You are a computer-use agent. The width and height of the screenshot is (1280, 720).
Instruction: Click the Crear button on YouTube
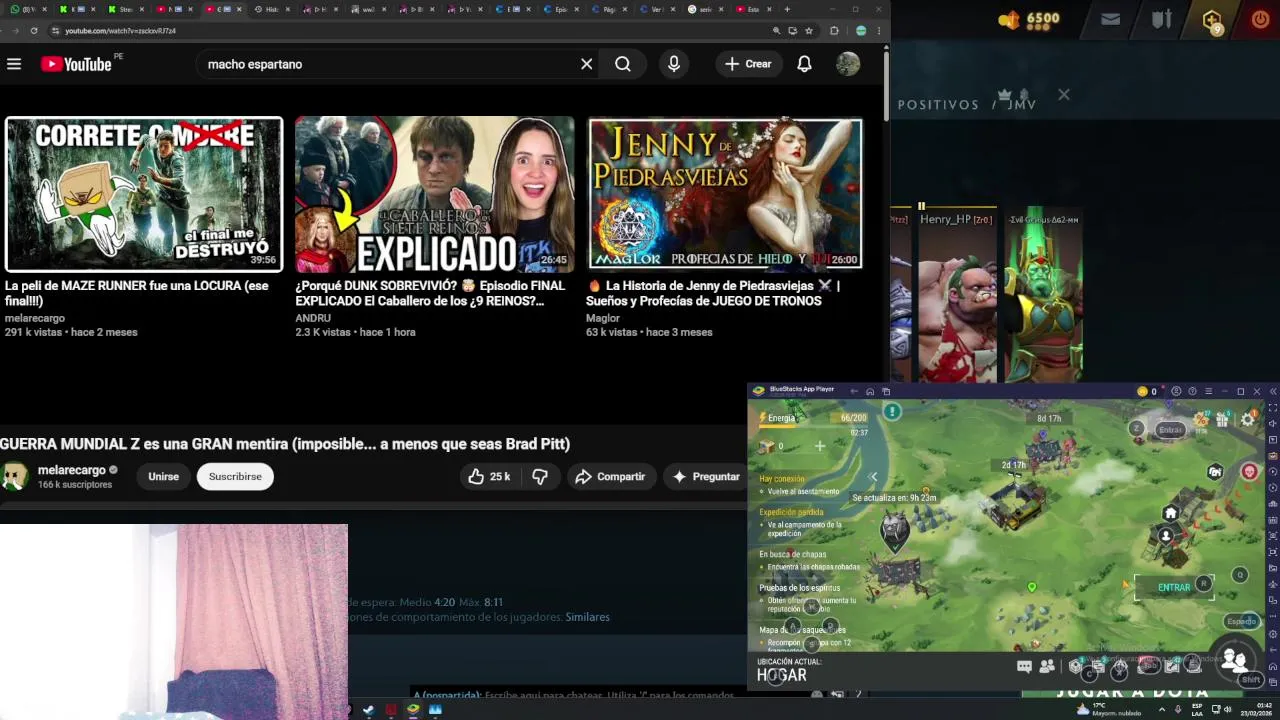click(748, 64)
